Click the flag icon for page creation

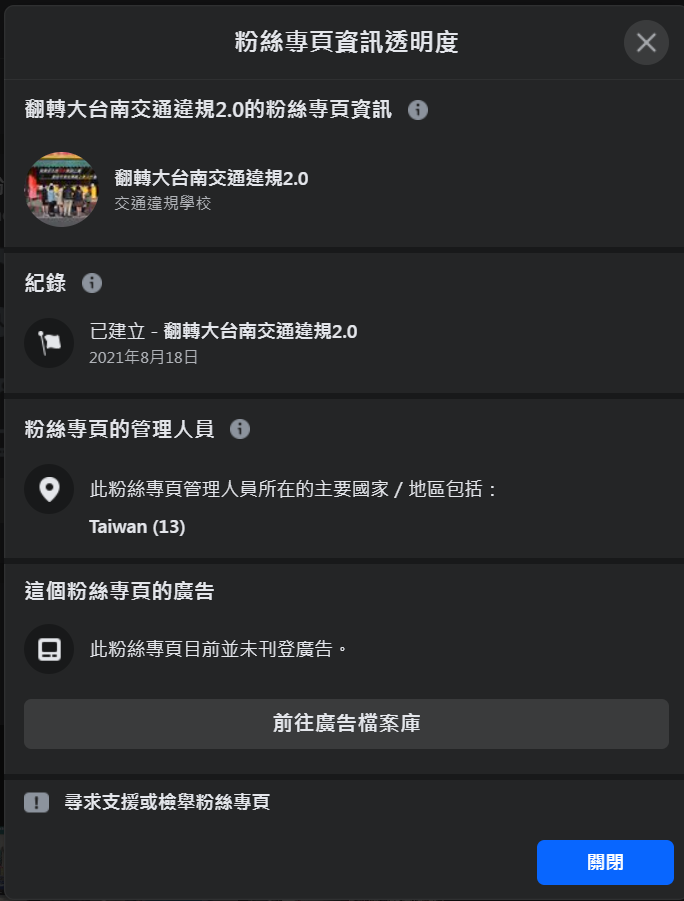tap(49, 342)
